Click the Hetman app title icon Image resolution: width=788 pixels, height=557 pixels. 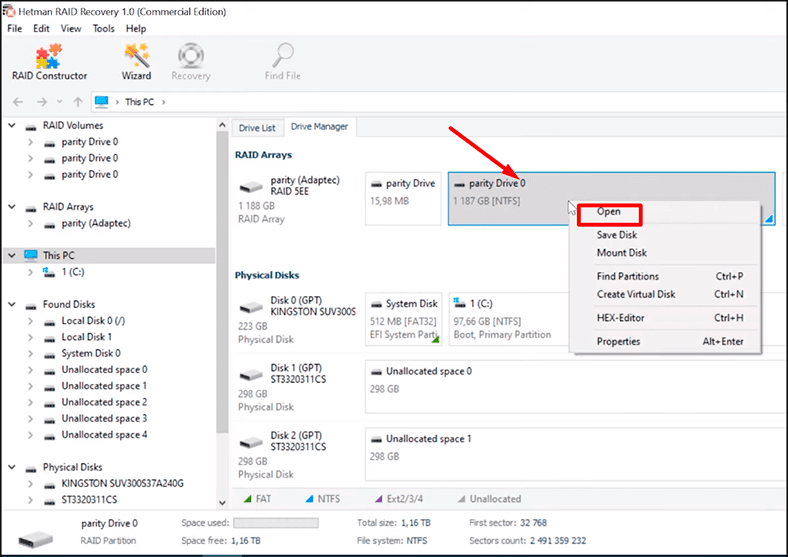point(9,11)
